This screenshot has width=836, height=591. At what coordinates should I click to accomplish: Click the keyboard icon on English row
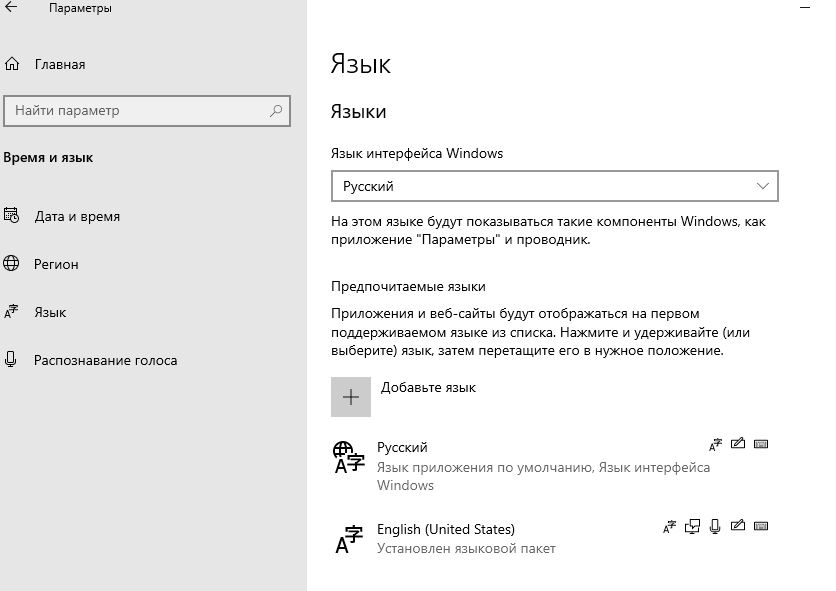pos(761,526)
